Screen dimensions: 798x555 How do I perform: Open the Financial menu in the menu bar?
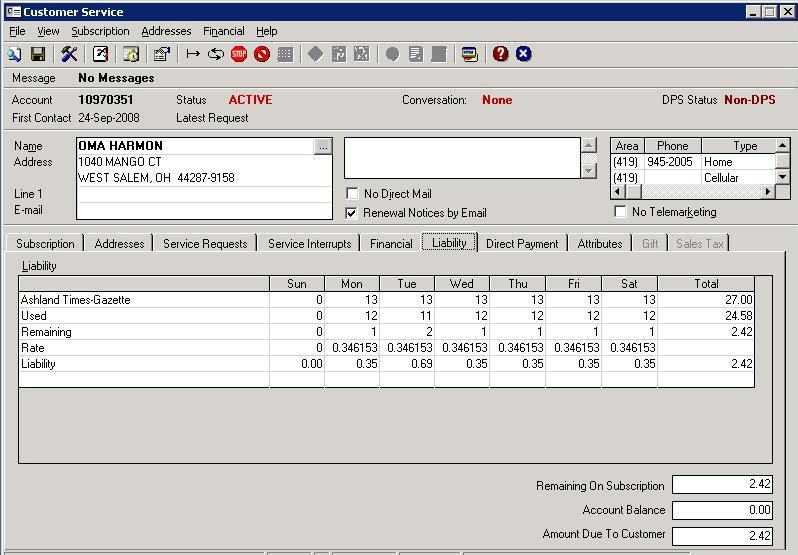pyautogui.click(x=223, y=31)
